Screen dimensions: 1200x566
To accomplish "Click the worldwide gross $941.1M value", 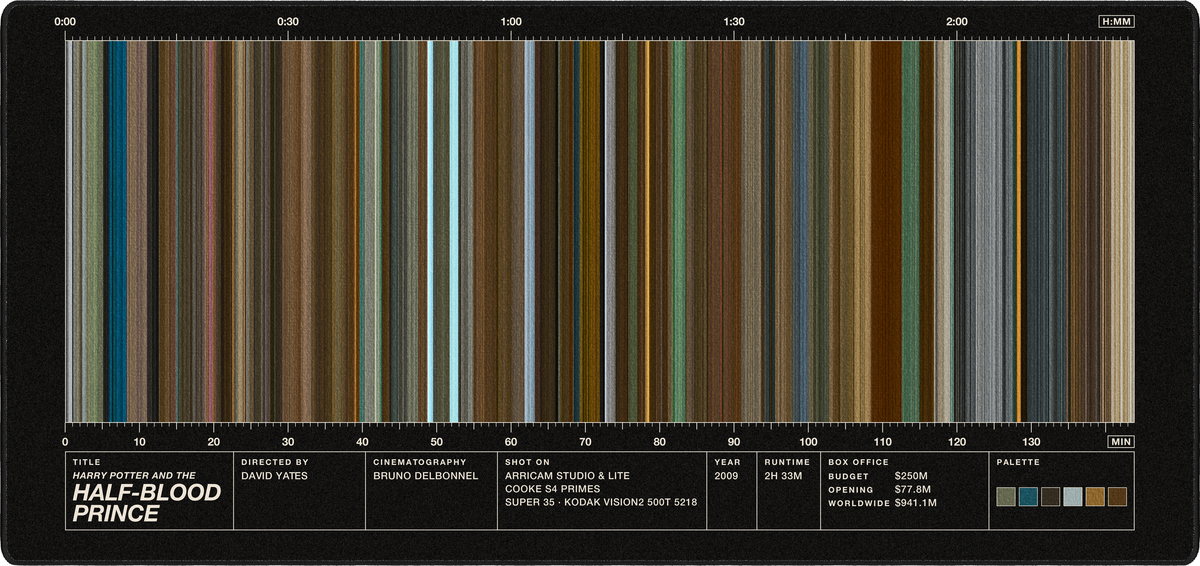I will (x=916, y=503).
